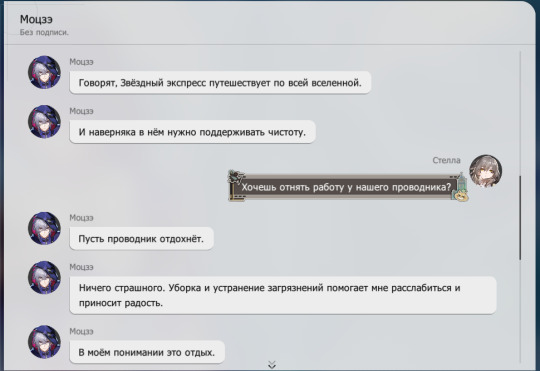Viewport: 540px width, 371px height.
Task: Click the chat title 'Моцзэ' in header
Action: point(36,19)
